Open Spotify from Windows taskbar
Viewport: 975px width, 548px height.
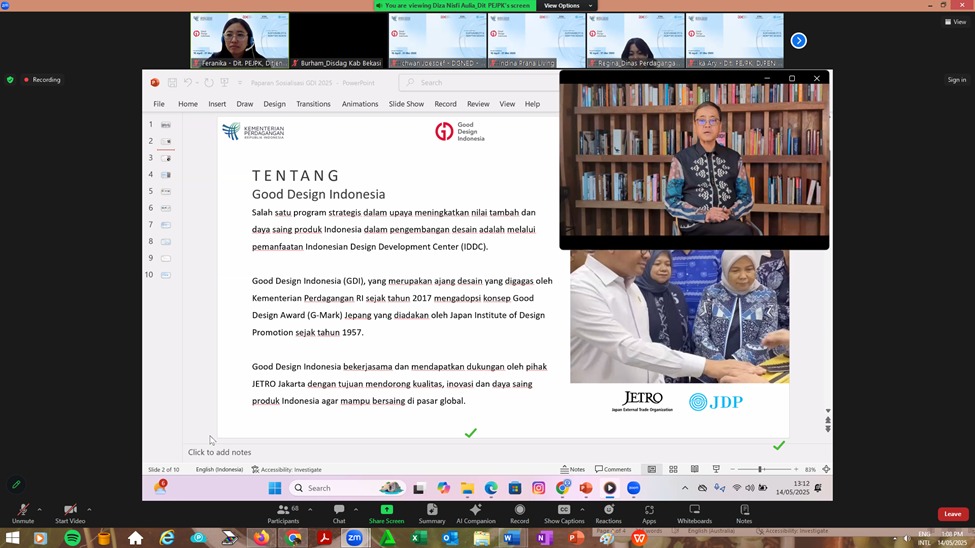pyautogui.click(x=72, y=537)
